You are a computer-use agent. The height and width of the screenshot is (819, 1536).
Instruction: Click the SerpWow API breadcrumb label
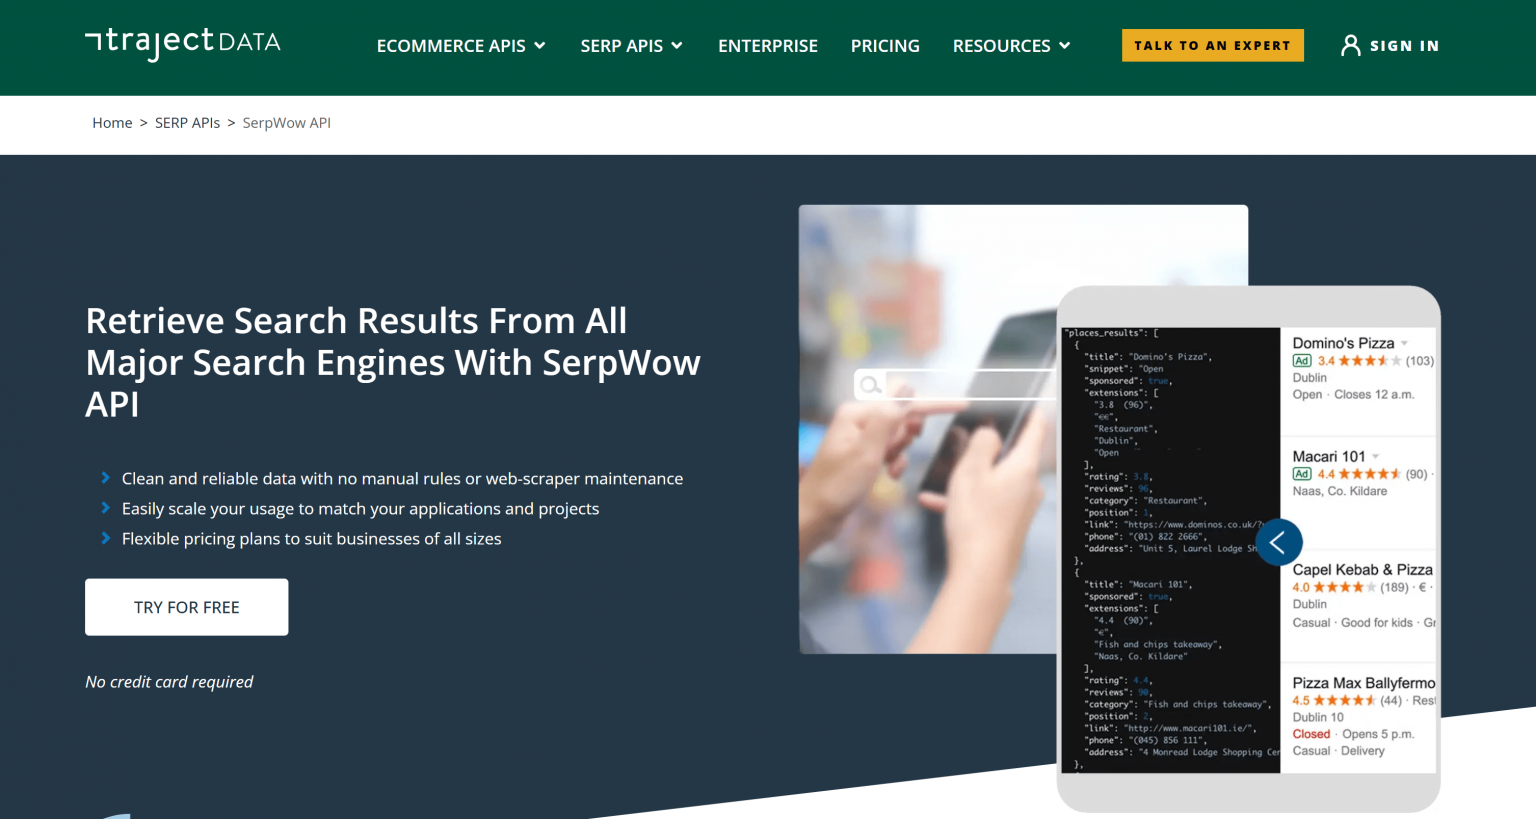pos(287,122)
